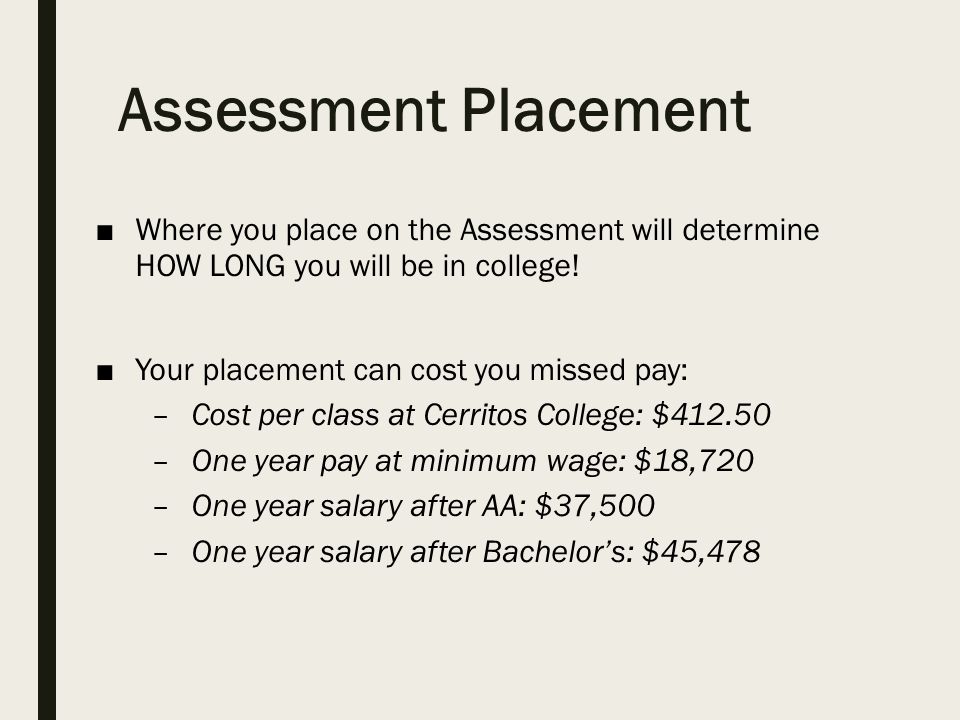This screenshot has height=720, width=960.
Task: Click the dash before 'One year salary after AA'
Action: [161, 508]
